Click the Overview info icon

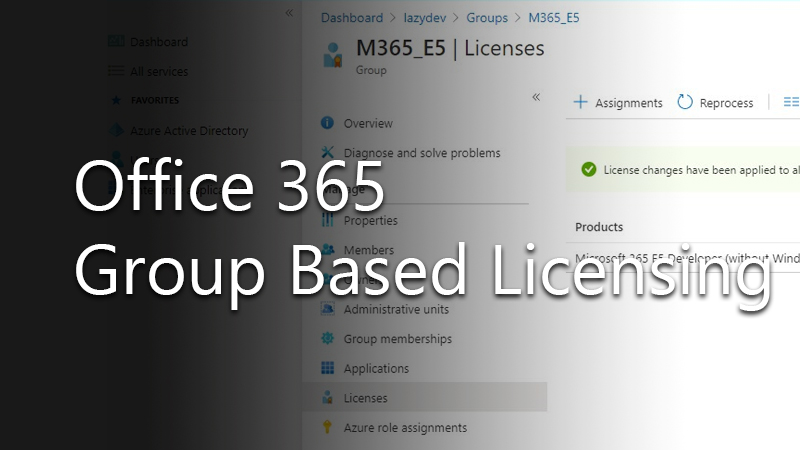coord(327,122)
